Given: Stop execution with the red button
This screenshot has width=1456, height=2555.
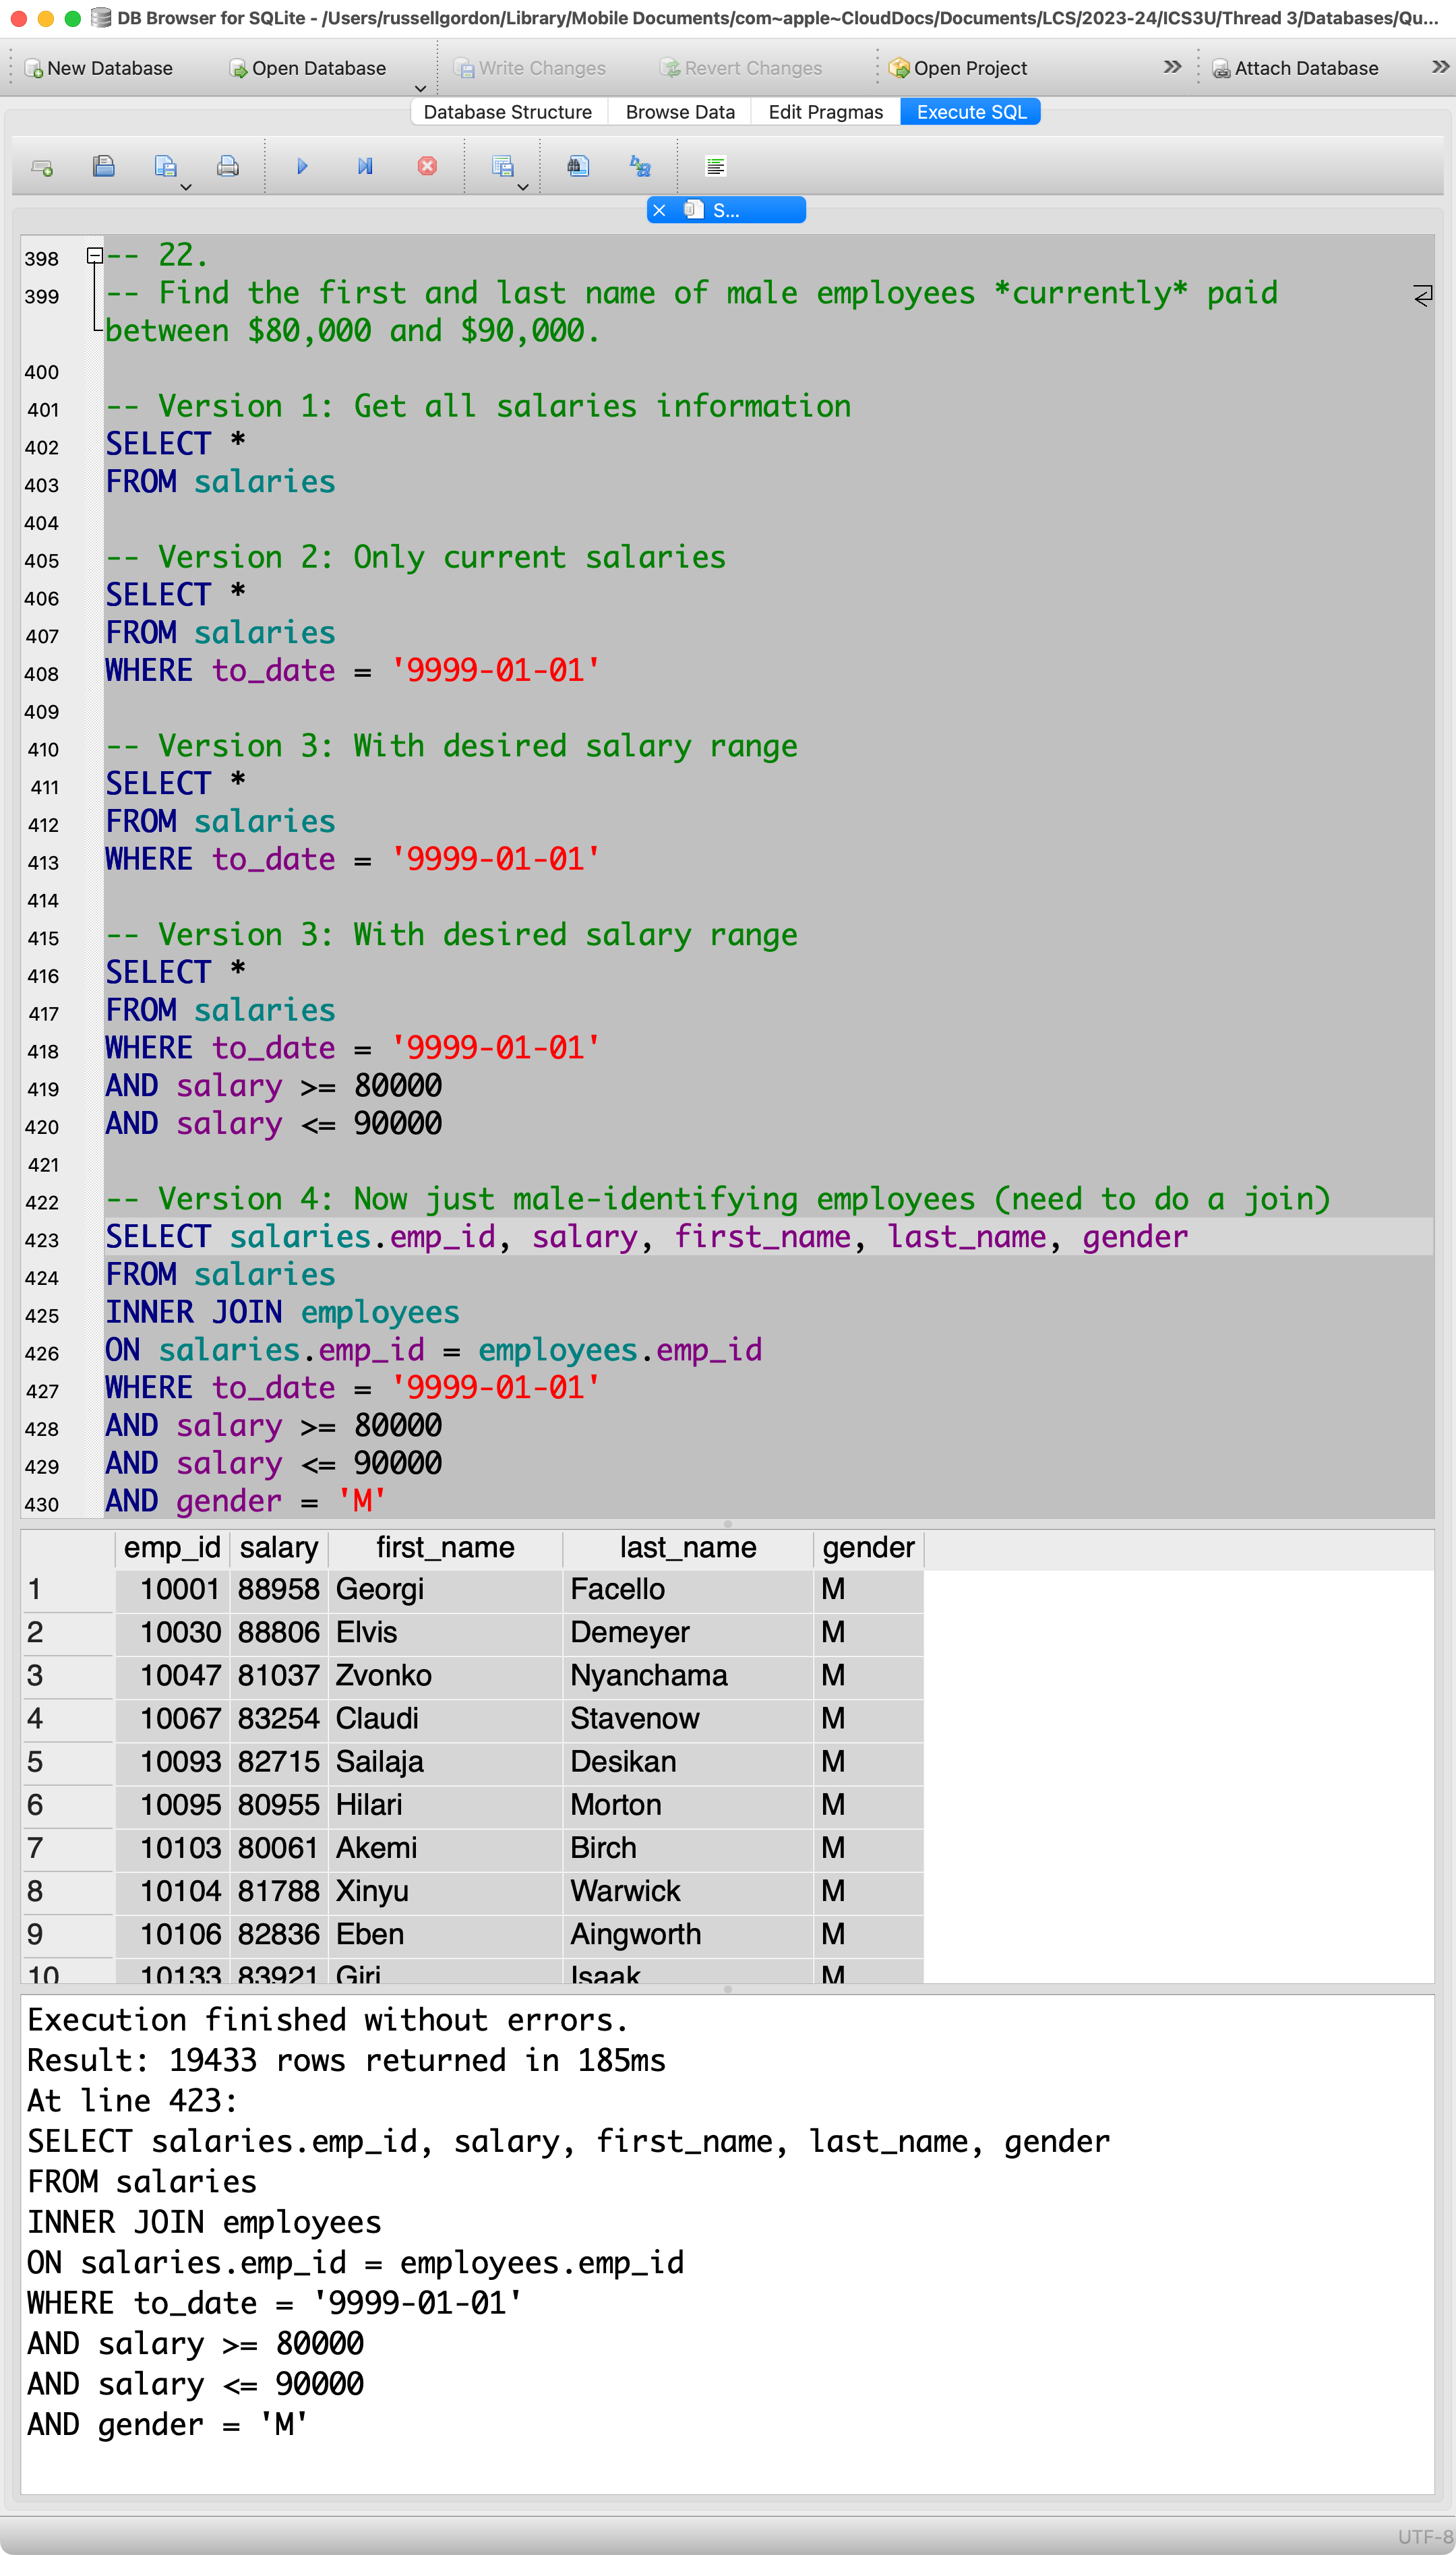Looking at the screenshot, I should pos(427,167).
